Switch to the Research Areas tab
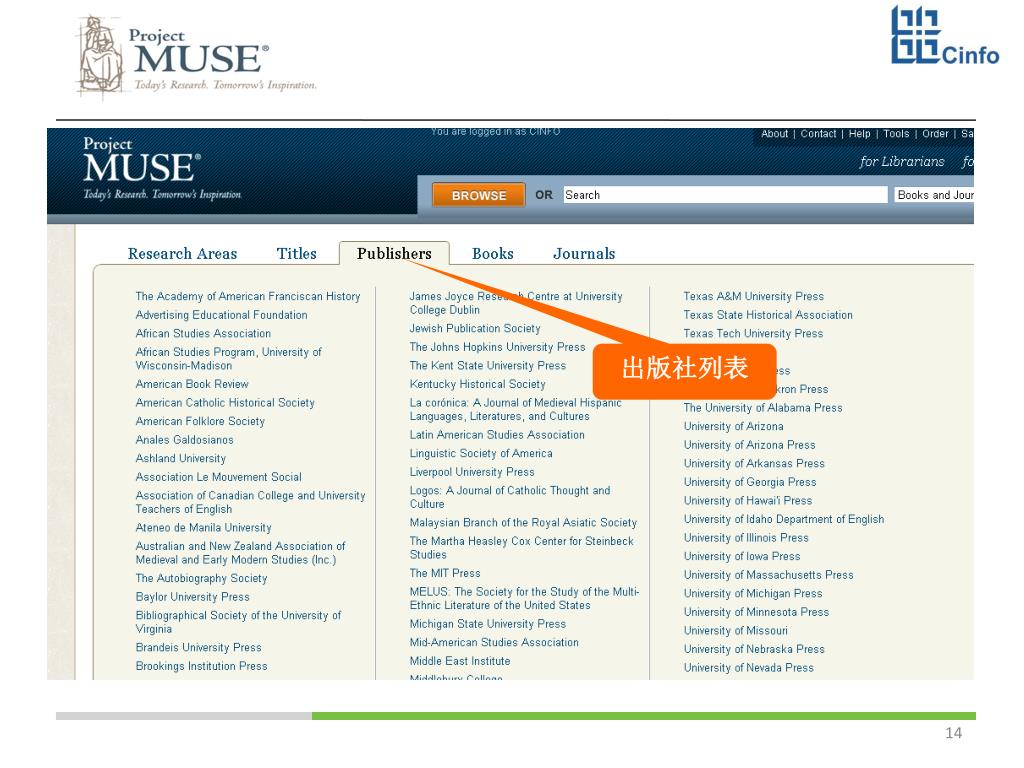Image resolution: width=1024 pixels, height=768 pixels. click(182, 253)
